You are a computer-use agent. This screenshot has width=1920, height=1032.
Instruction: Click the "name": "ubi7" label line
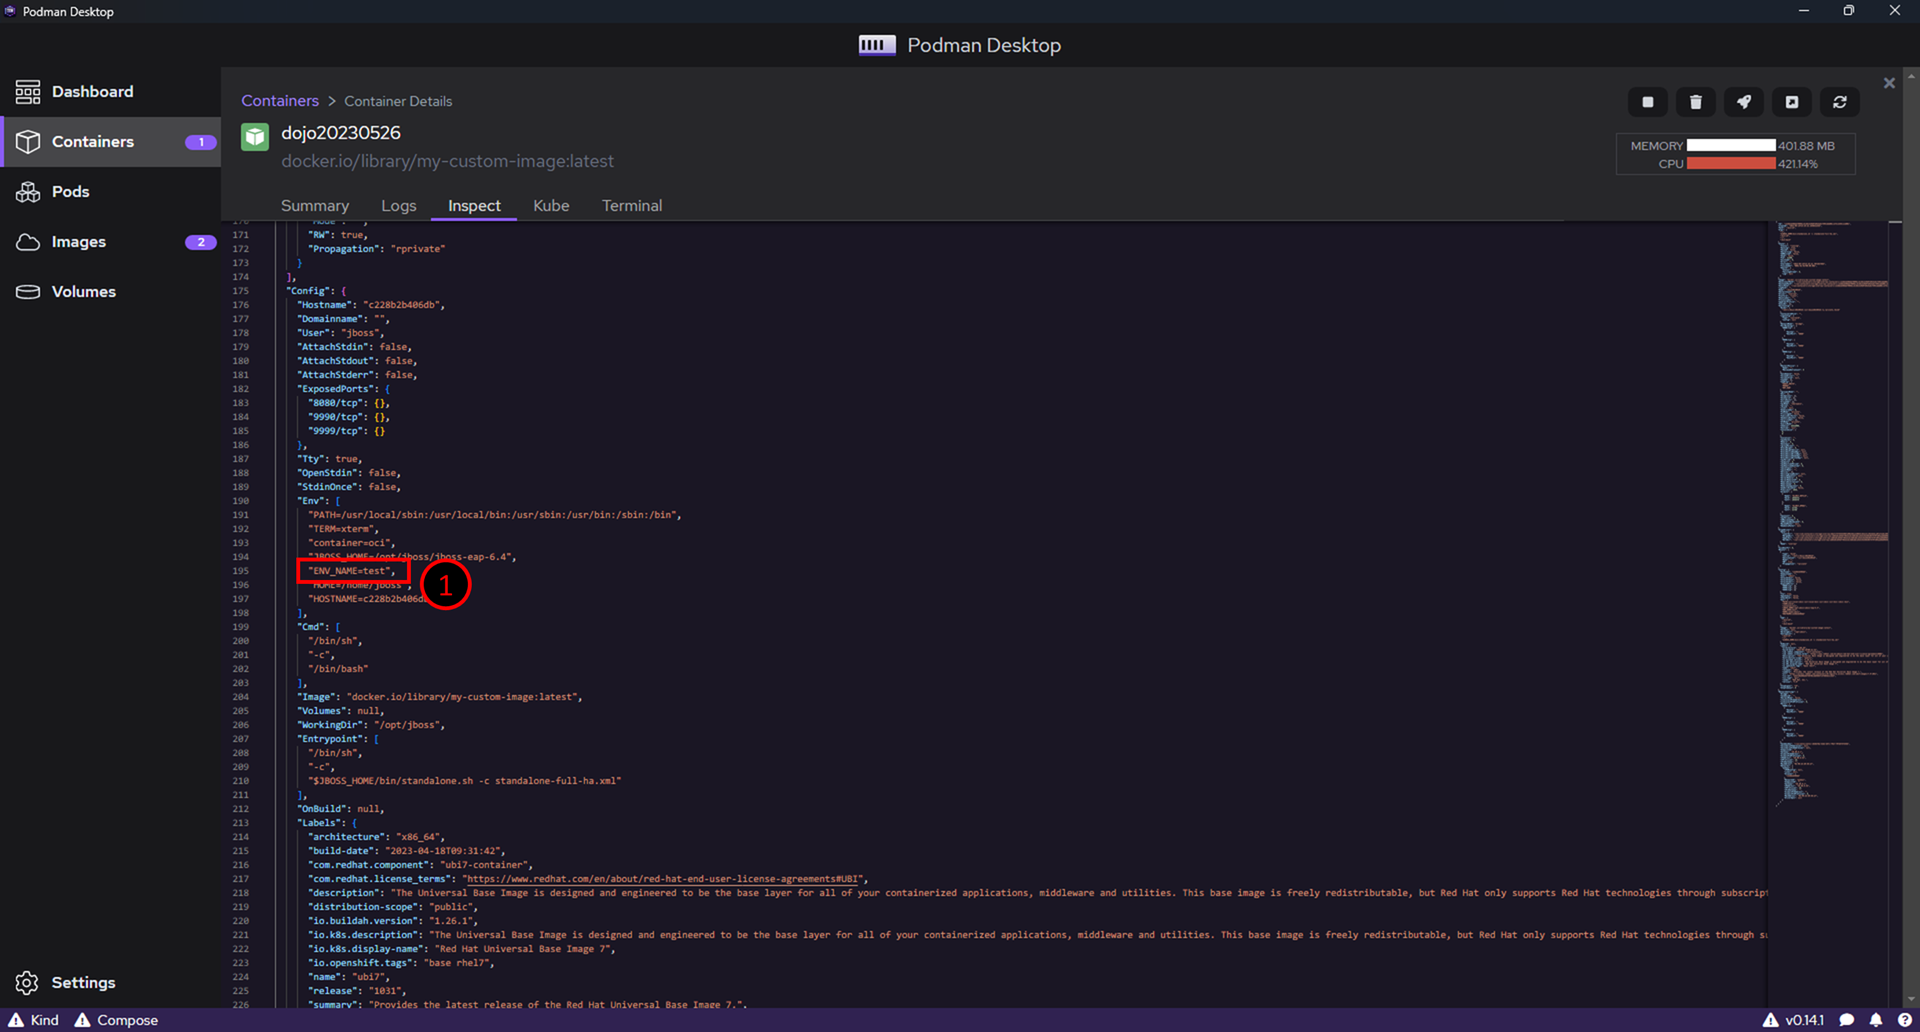click(x=349, y=977)
